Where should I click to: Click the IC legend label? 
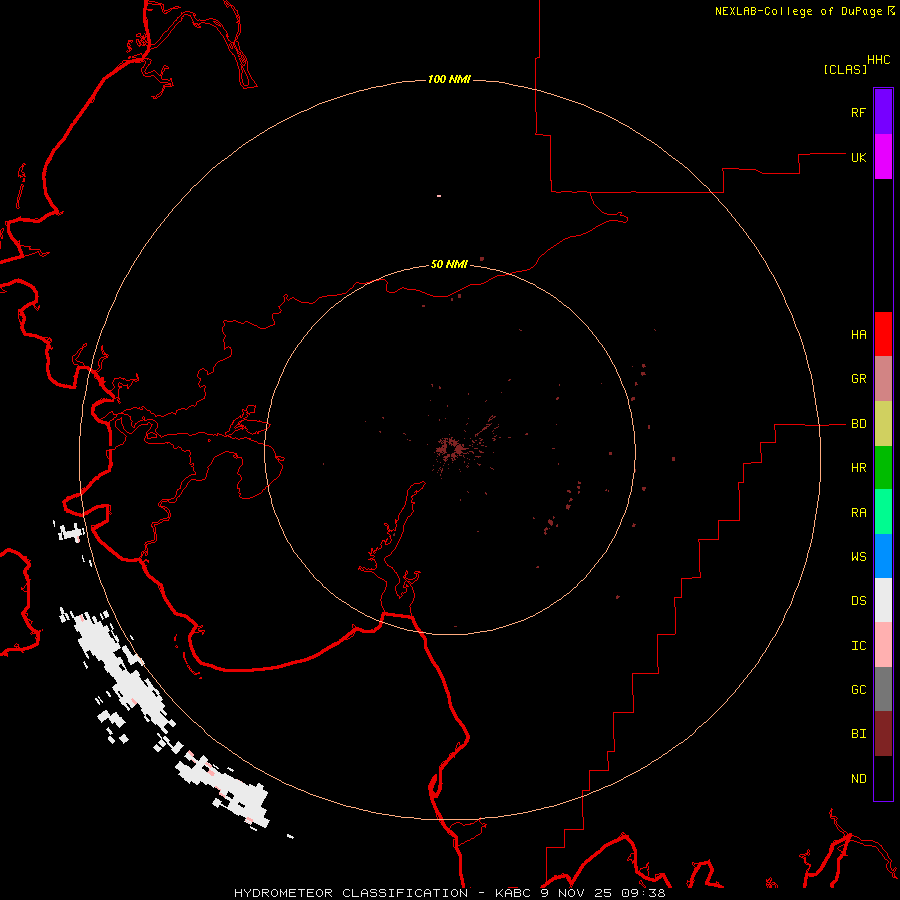(859, 646)
